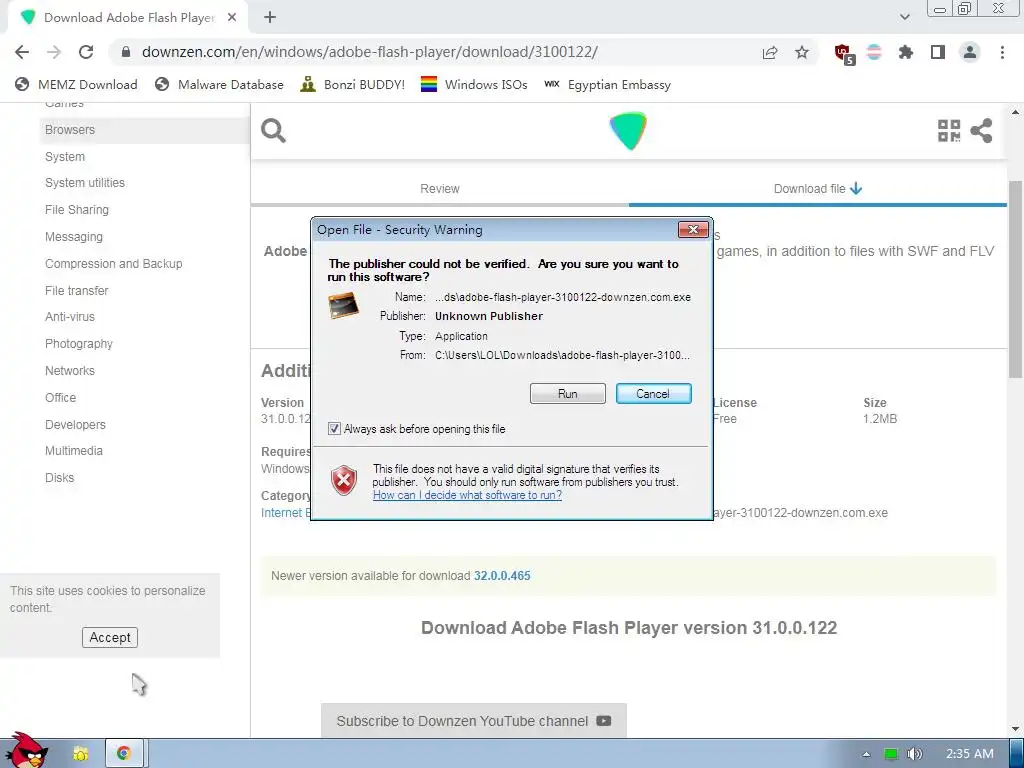Screen dimensions: 1024x768
Task: Select Multimedia category
Action: tap(74, 451)
